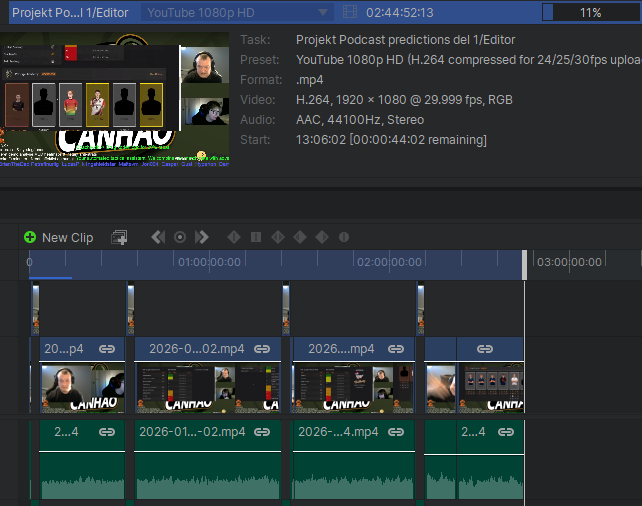This screenshot has width=642, height=506.
Task: Click the 02:44:52:13 duration text
Action: 400,13
